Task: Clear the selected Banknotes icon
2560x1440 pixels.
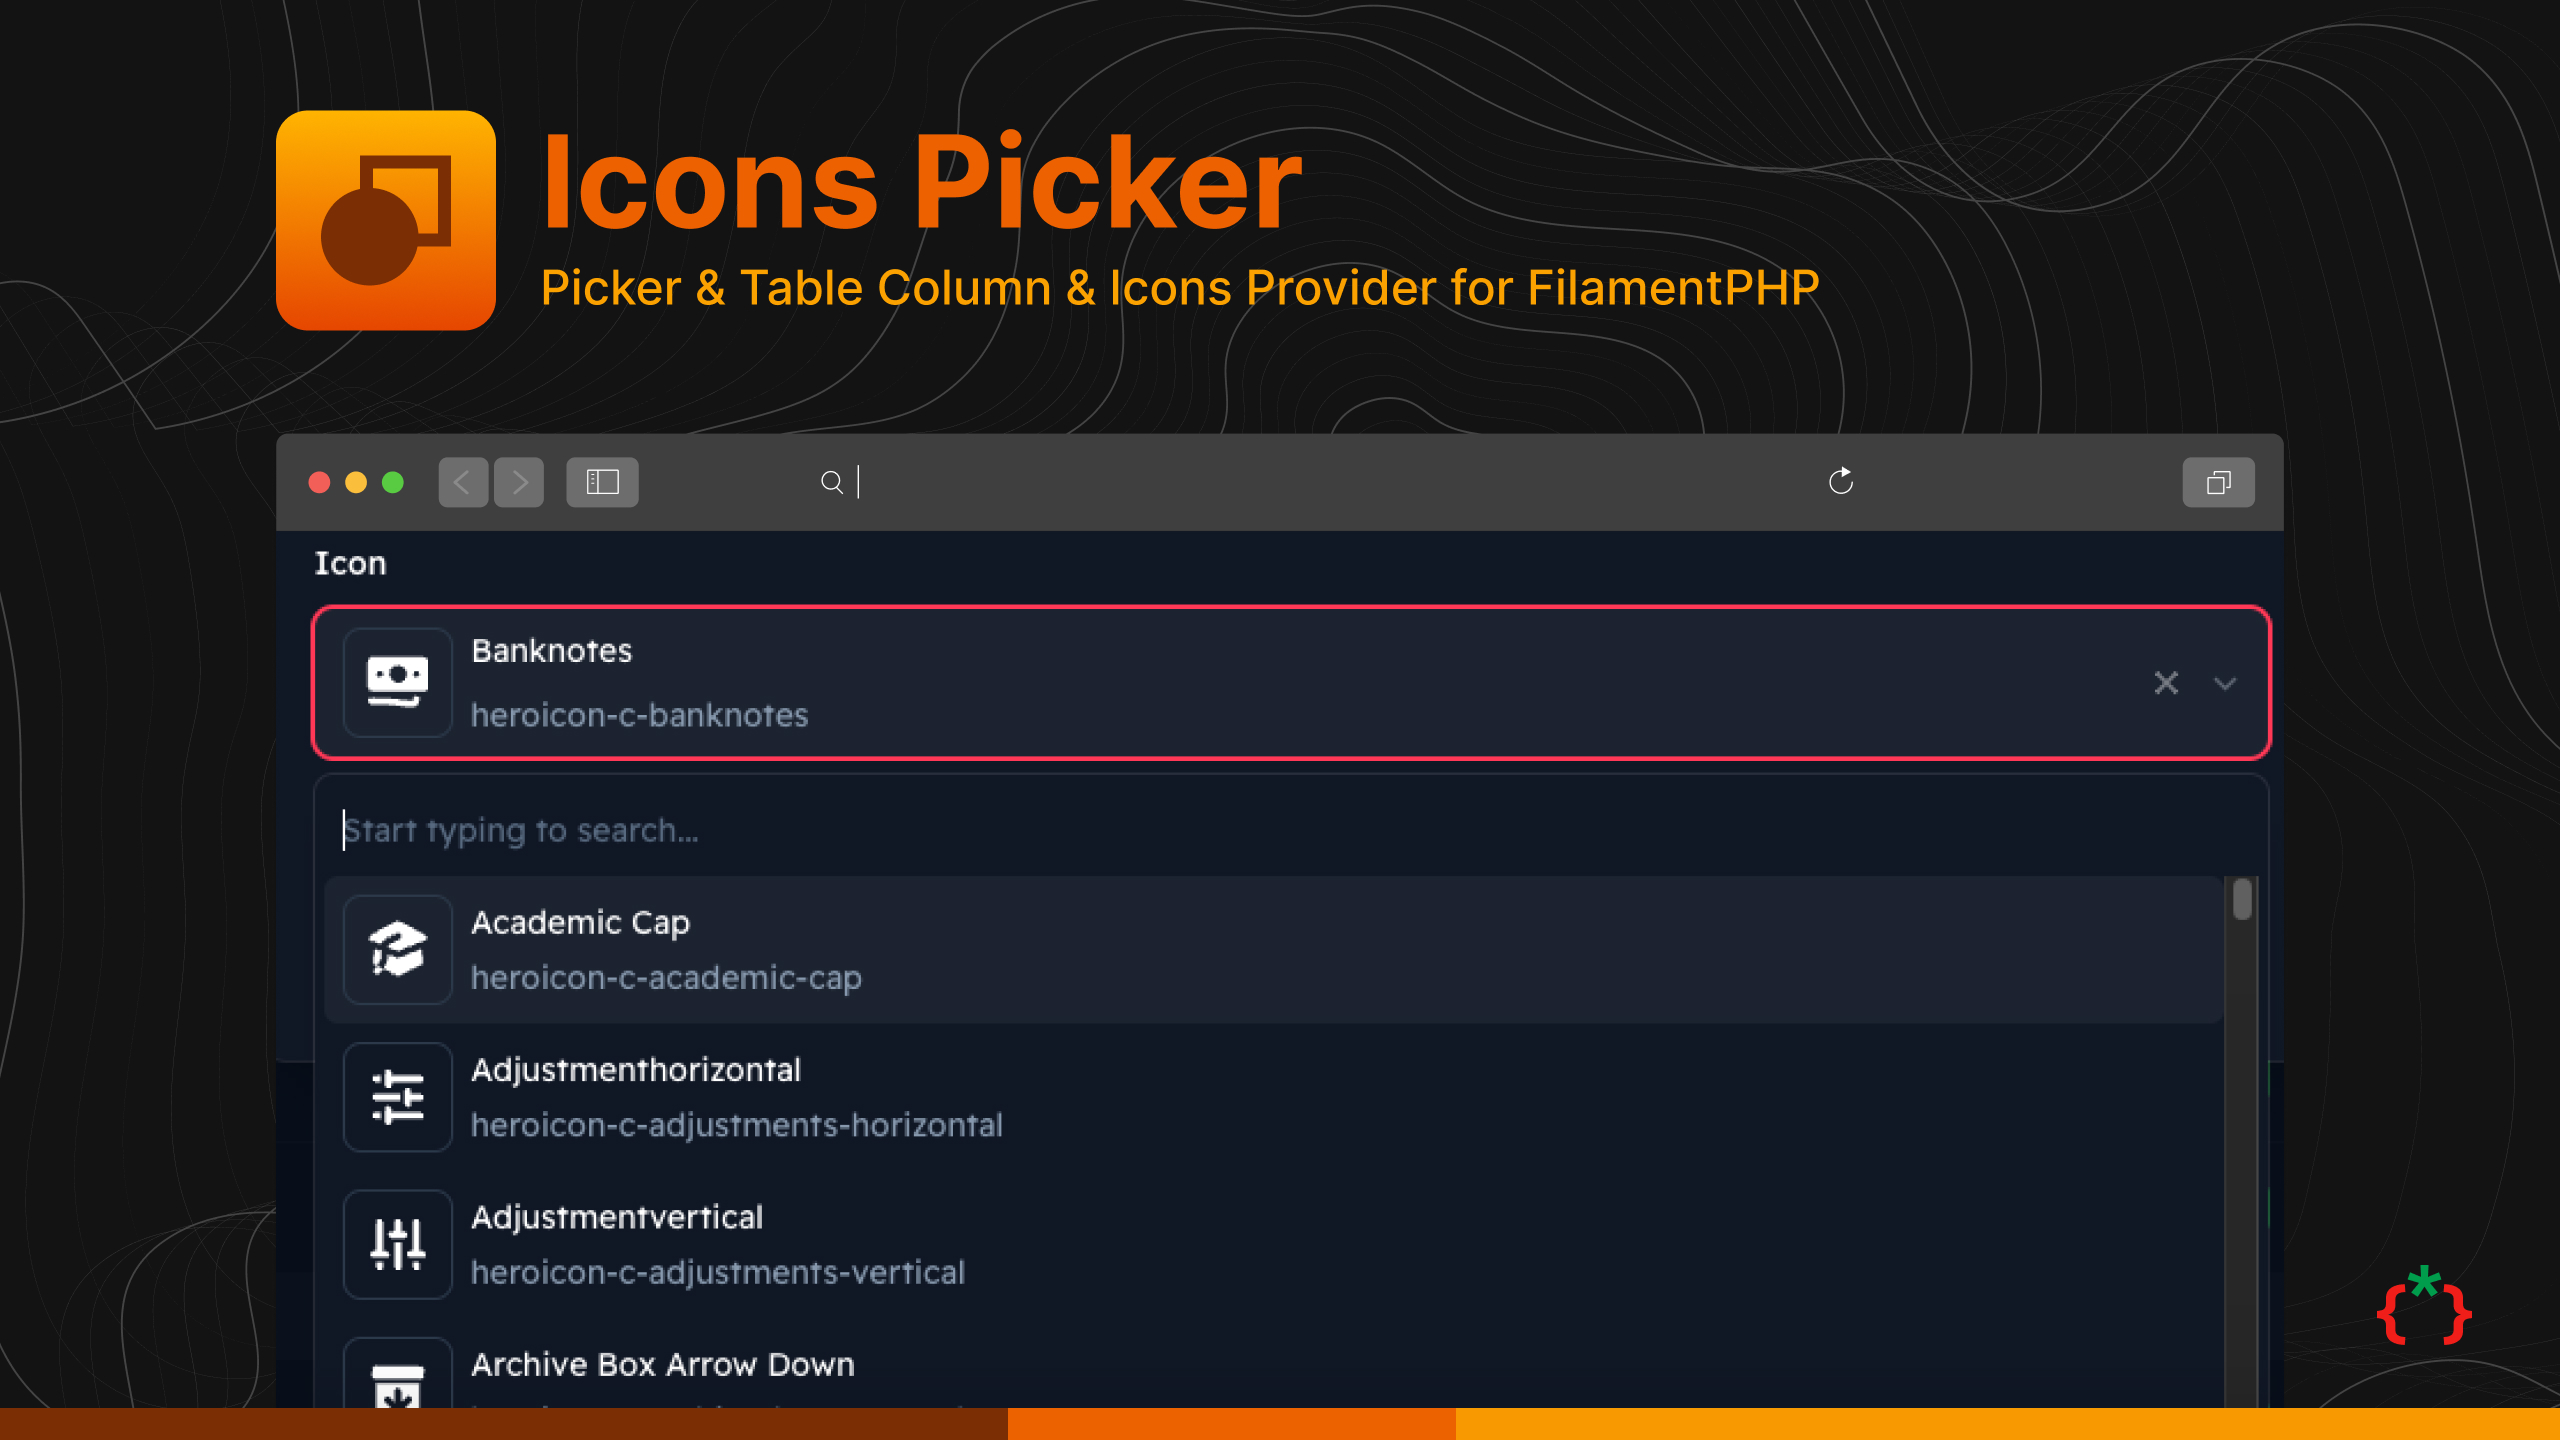Action: [x=2166, y=683]
